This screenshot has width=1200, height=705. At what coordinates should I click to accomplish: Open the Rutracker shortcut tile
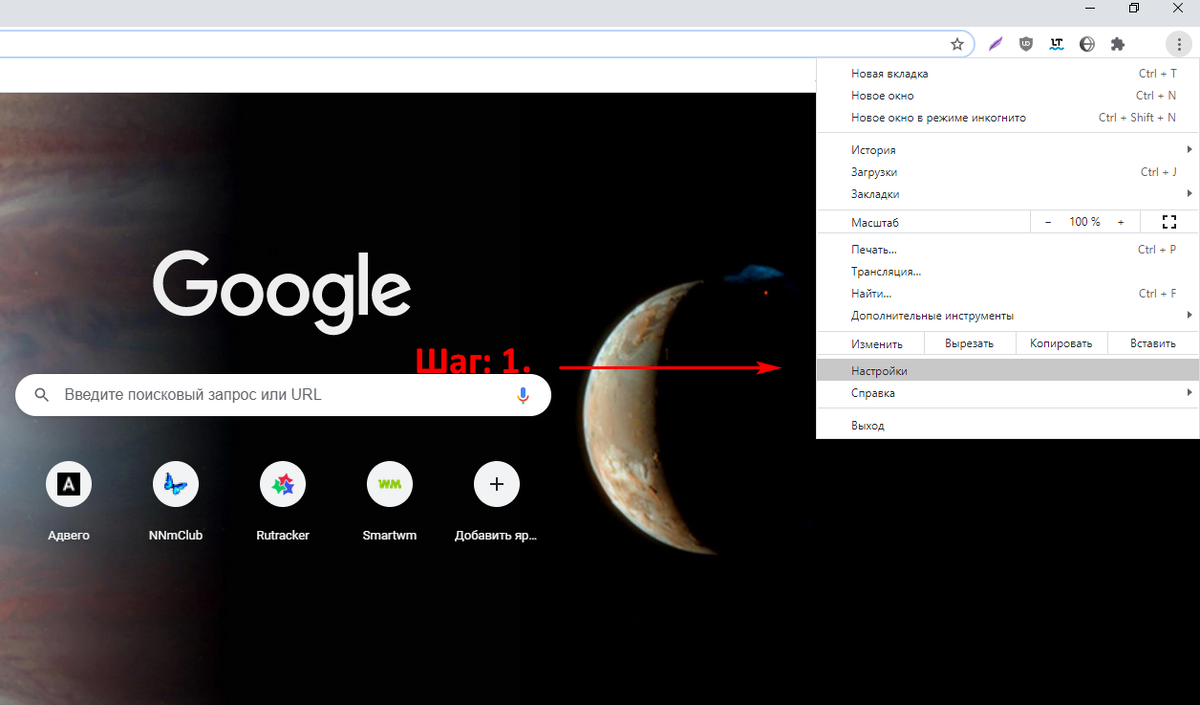click(x=283, y=500)
